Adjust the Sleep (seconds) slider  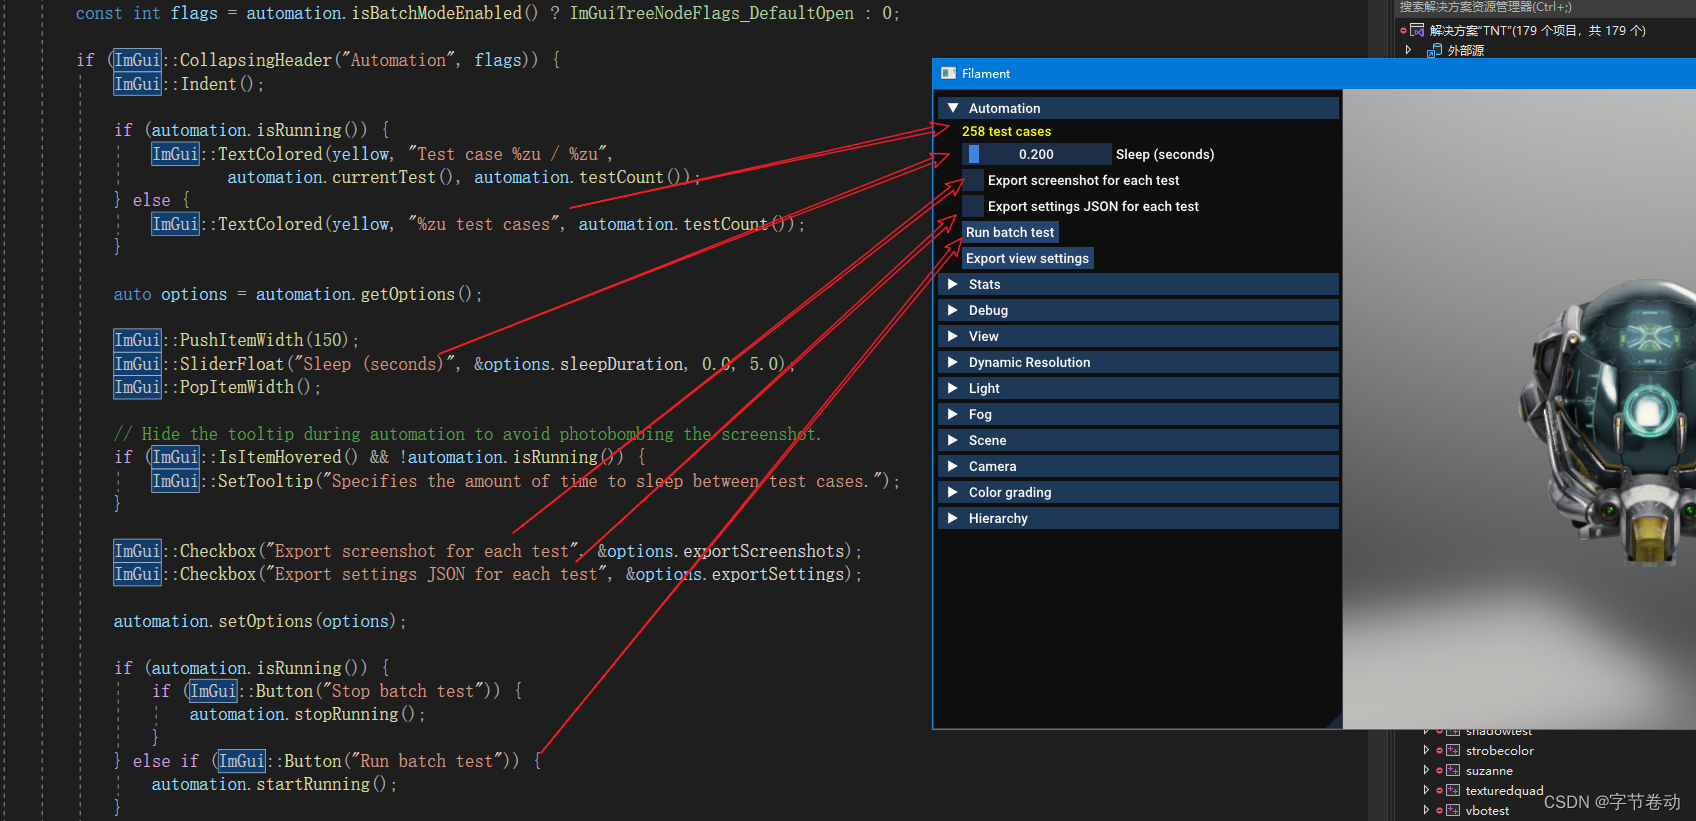point(1037,154)
